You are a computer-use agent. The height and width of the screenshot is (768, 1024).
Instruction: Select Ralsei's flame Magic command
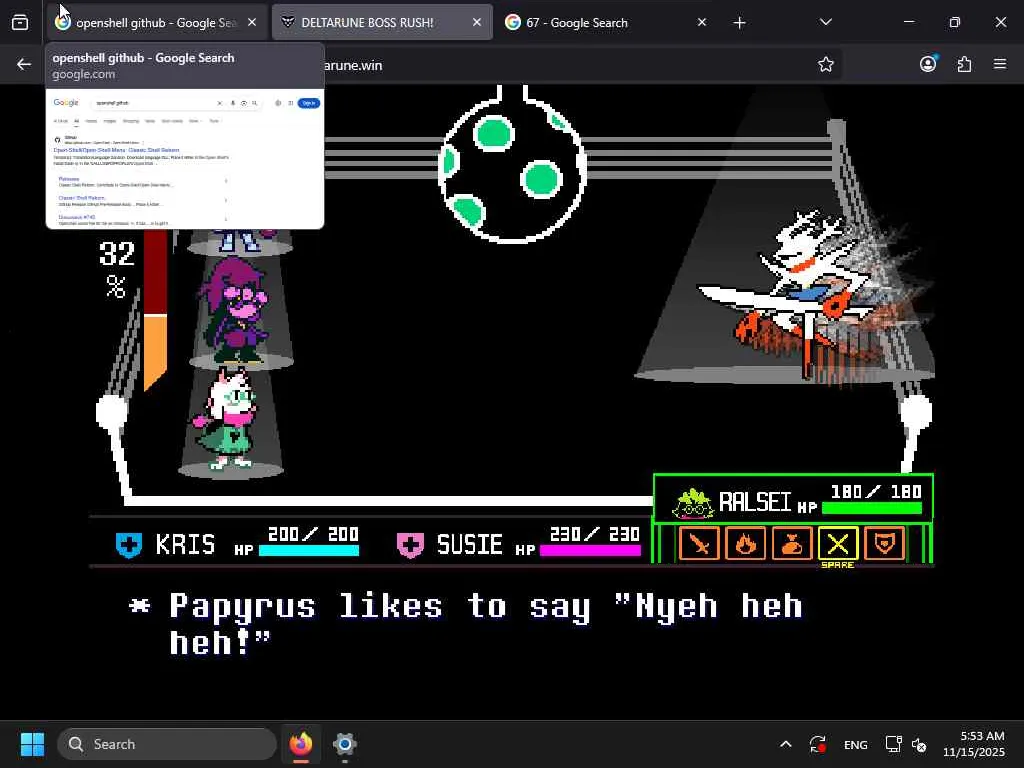745,543
